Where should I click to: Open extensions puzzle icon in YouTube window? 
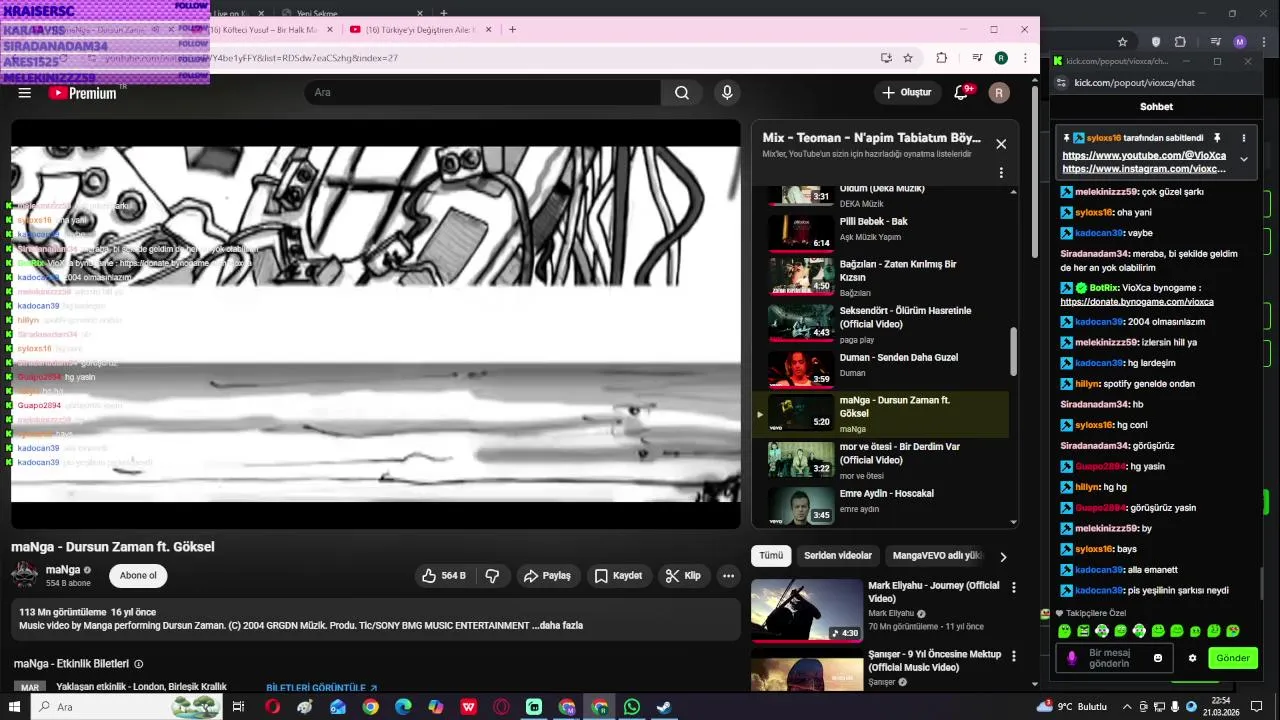coord(942,58)
